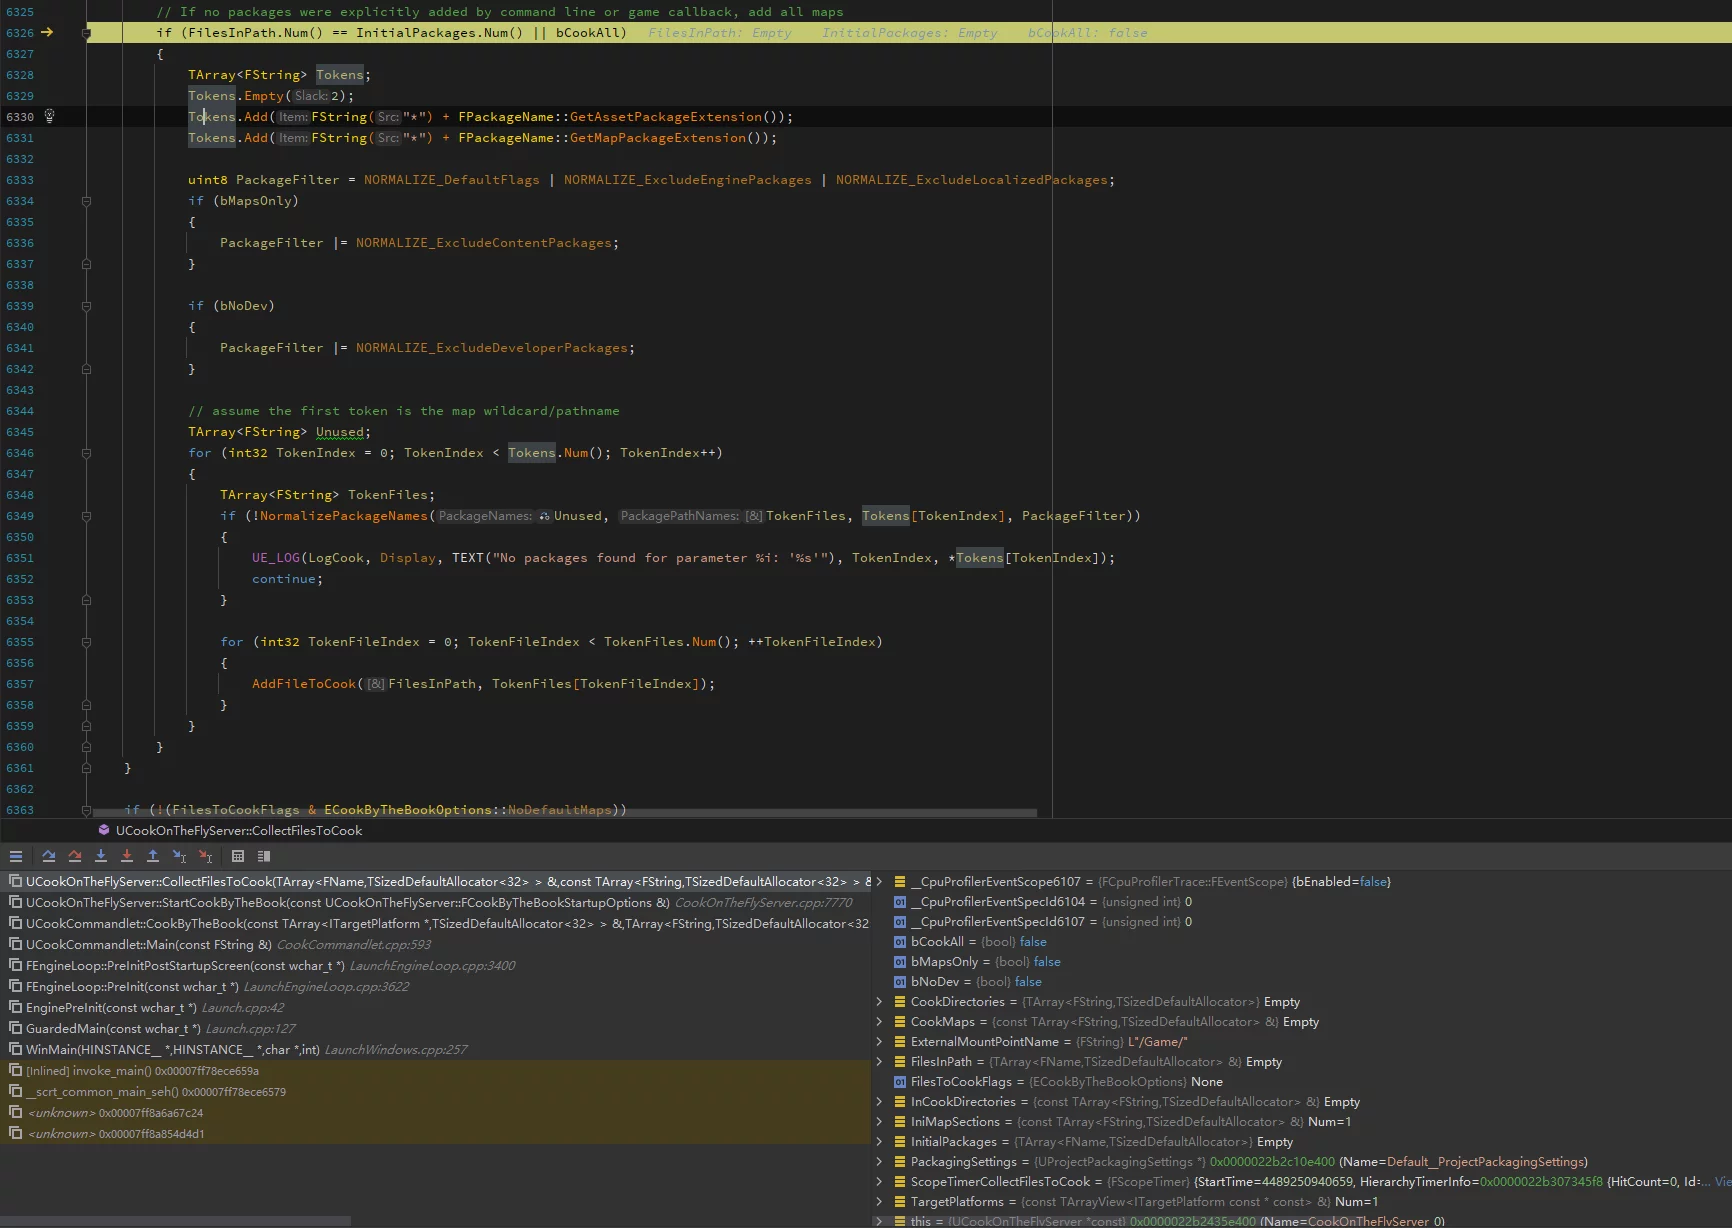Image resolution: width=1732 pixels, height=1228 pixels.
Task: Click the UCookOnTheFlyServer::CollectFilesToCook breadcrumb
Action: (x=238, y=831)
